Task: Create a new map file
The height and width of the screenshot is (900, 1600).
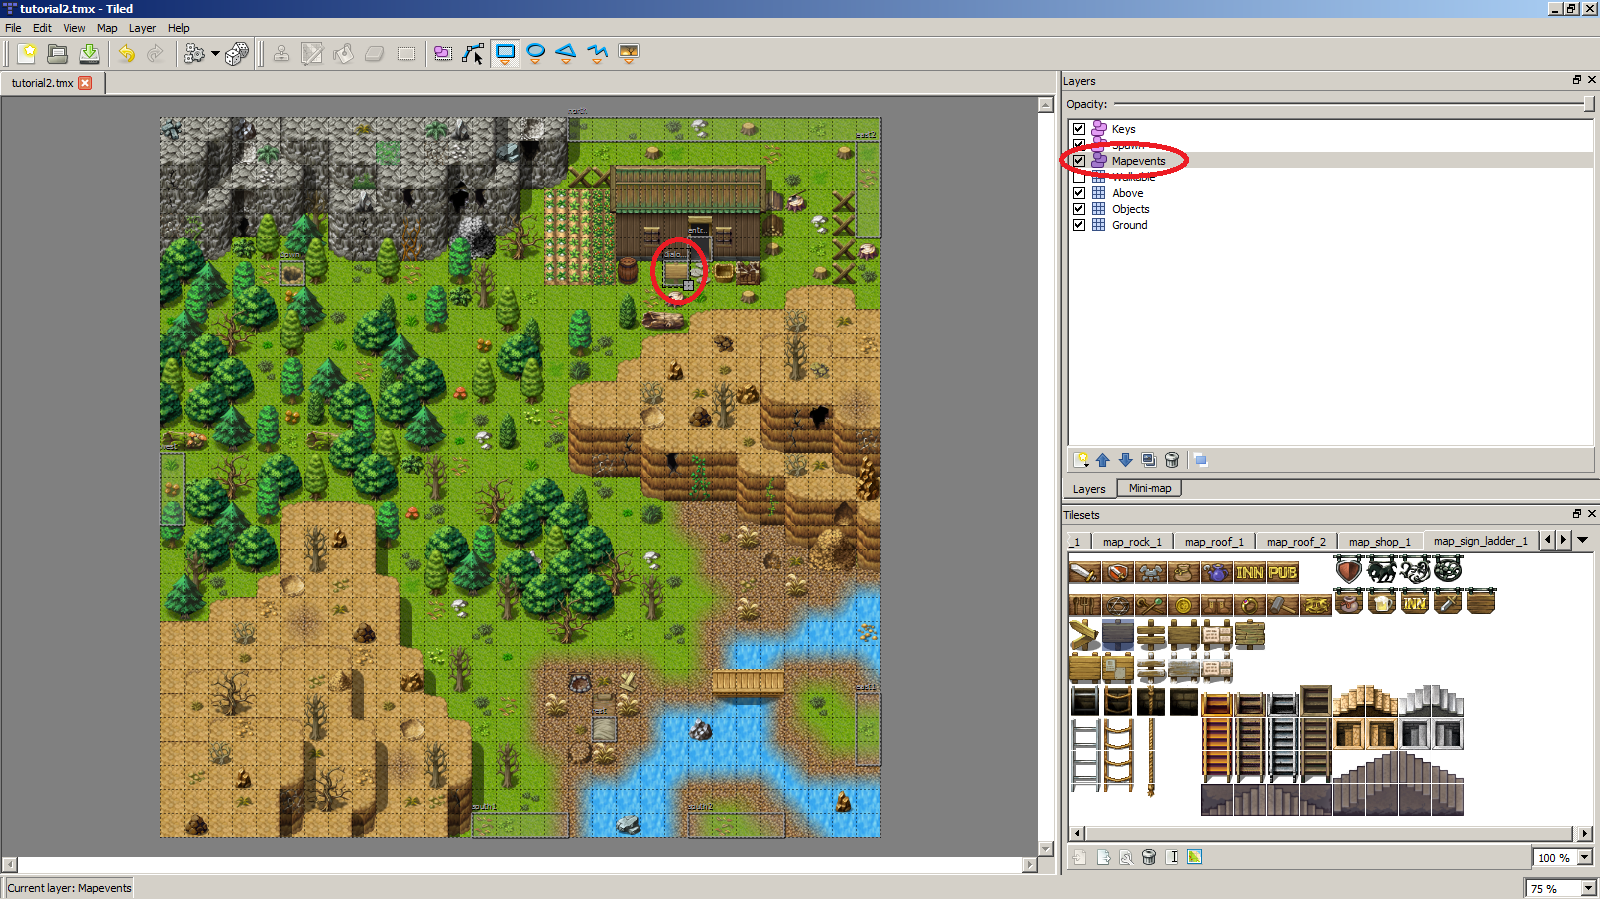Action: (27, 53)
